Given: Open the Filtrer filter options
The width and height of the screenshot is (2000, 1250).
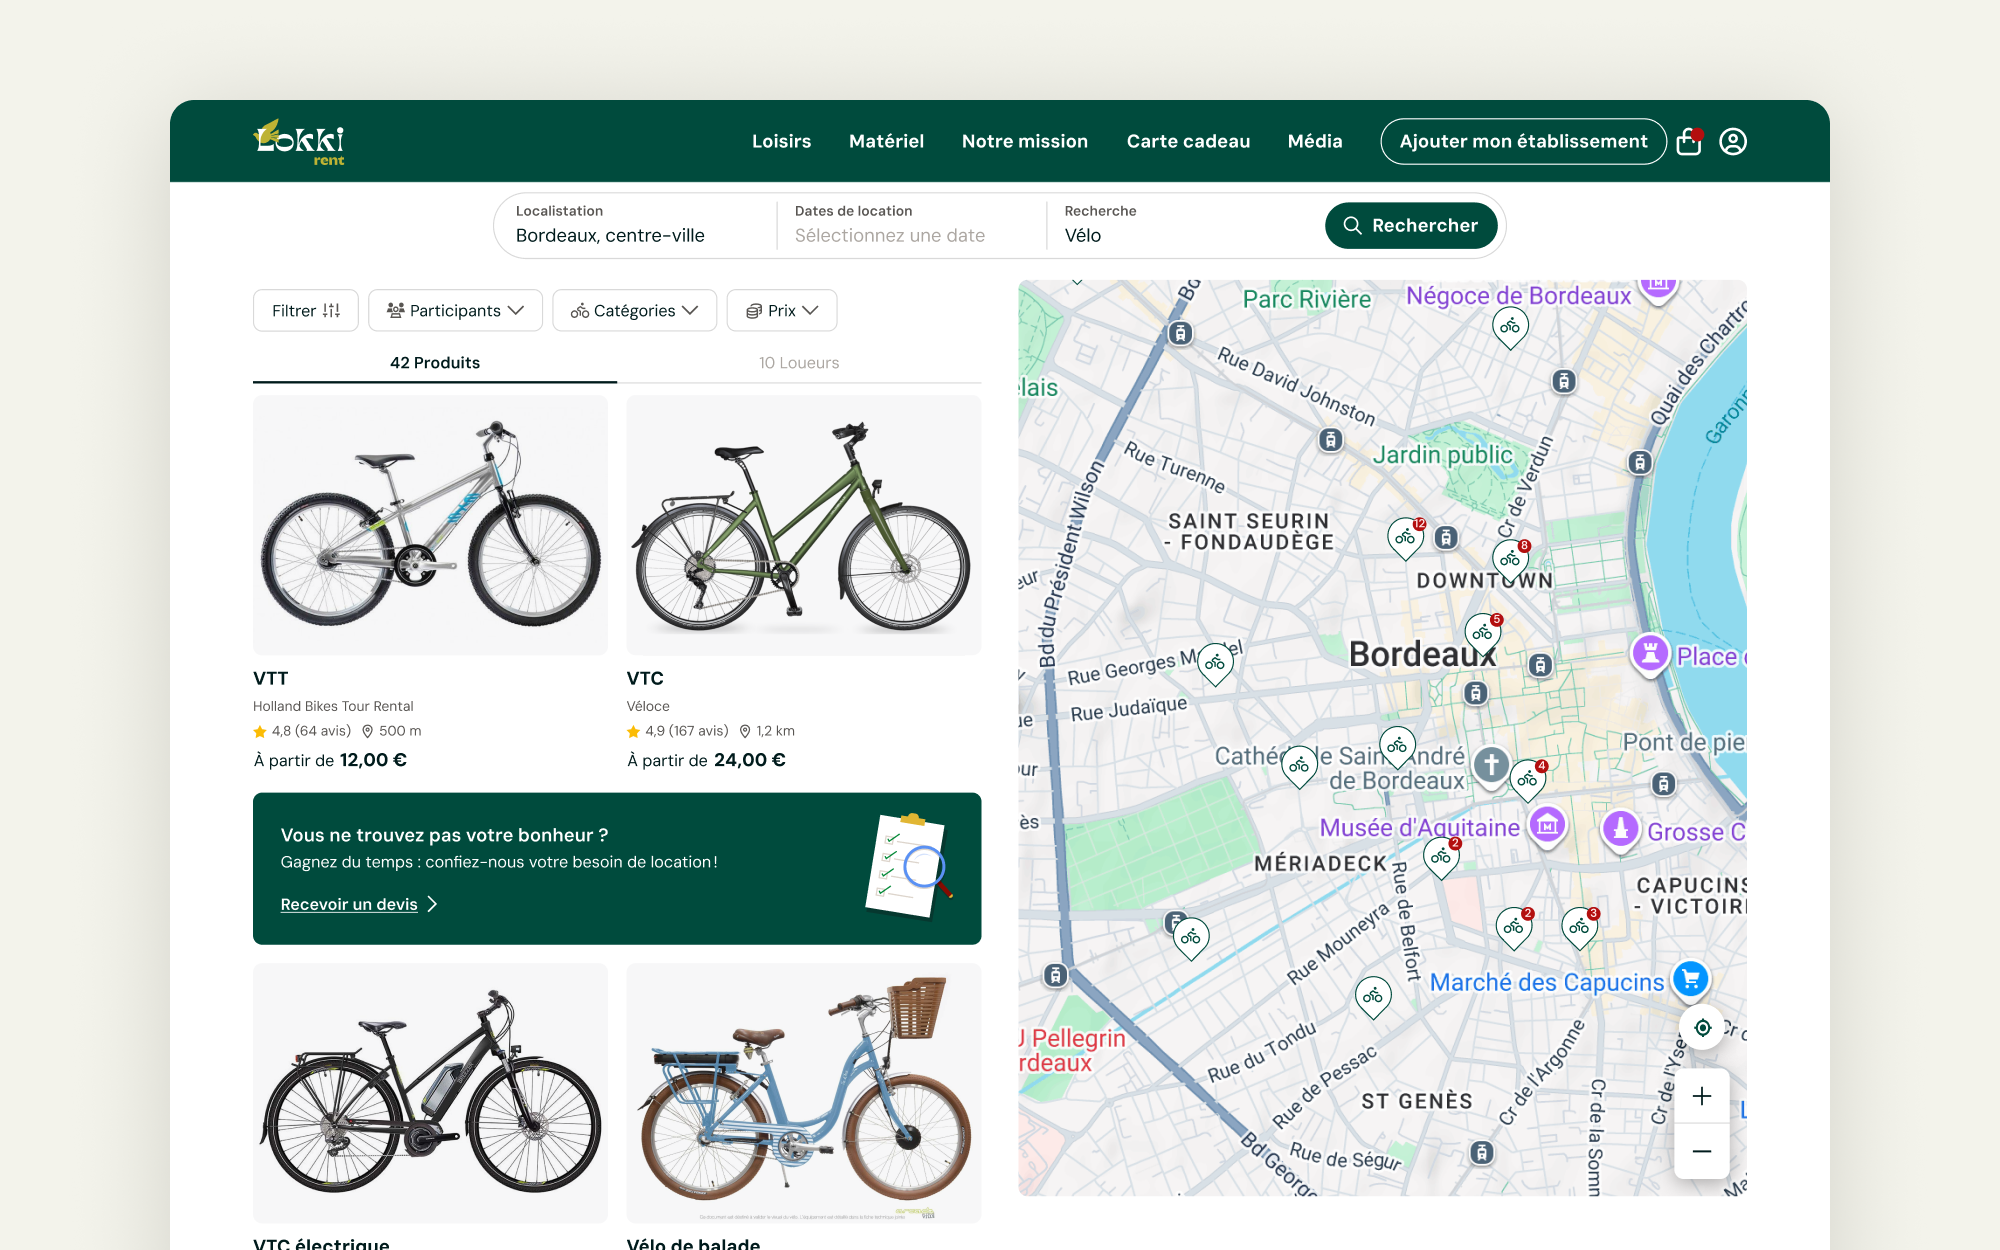Looking at the screenshot, I should click(306, 311).
